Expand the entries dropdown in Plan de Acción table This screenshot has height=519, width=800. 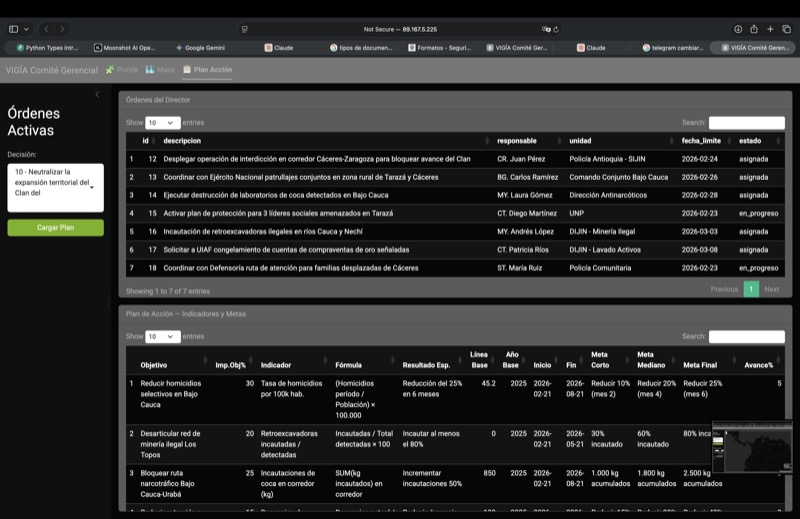coord(163,337)
